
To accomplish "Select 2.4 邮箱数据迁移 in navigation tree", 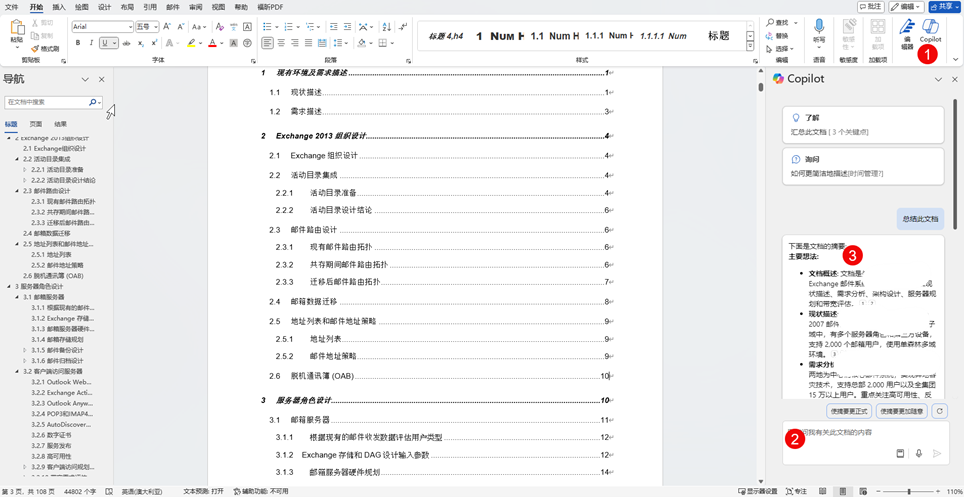I will pyautogui.click(x=47, y=233).
